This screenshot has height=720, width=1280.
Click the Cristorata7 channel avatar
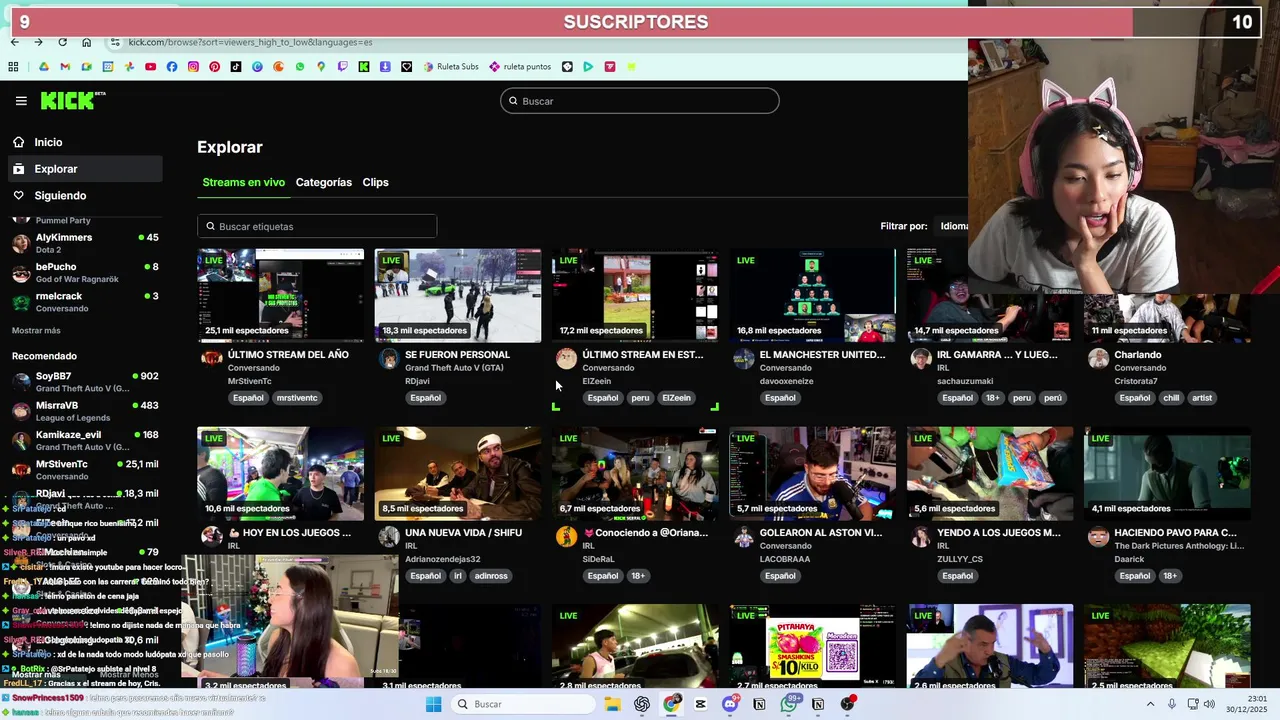click(1098, 359)
